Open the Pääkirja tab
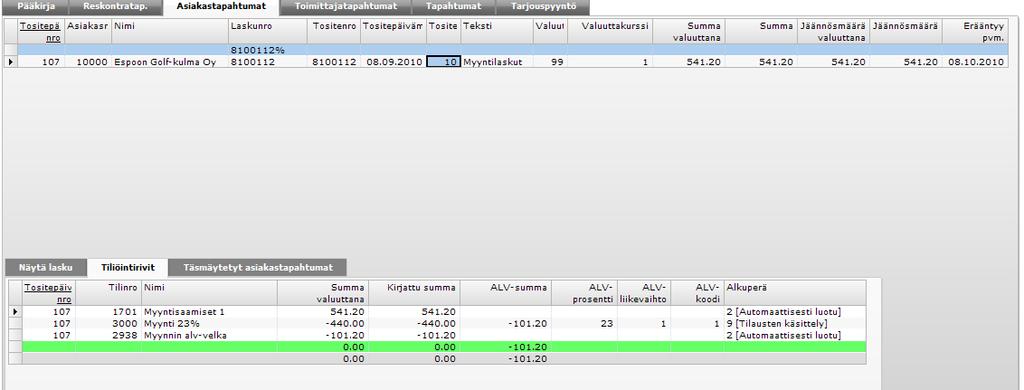This screenshot has height=390, width=1024. 35,7
